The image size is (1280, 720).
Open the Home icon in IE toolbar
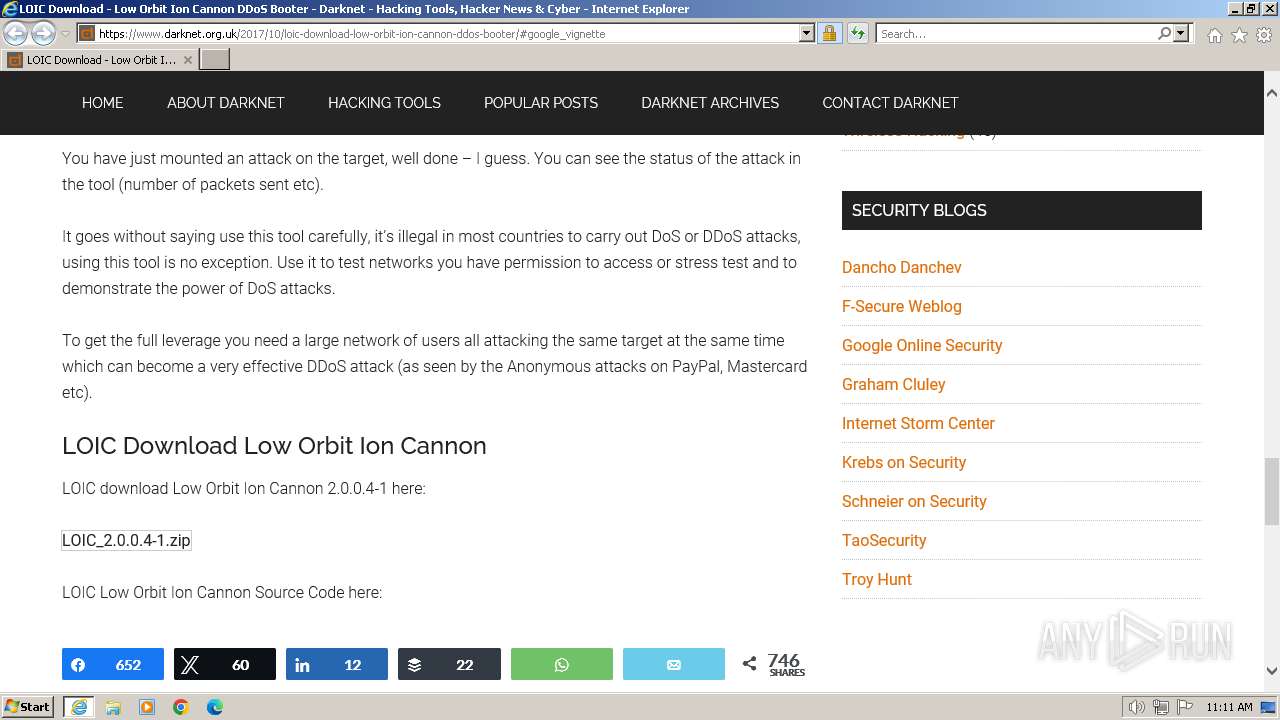click(1214, 35)
